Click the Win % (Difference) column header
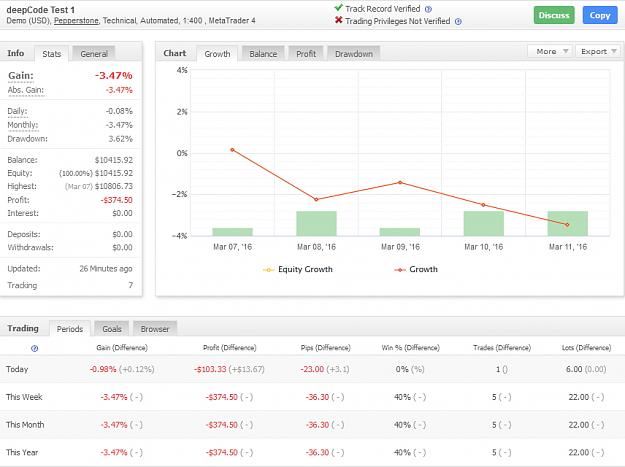 [411, 348]
